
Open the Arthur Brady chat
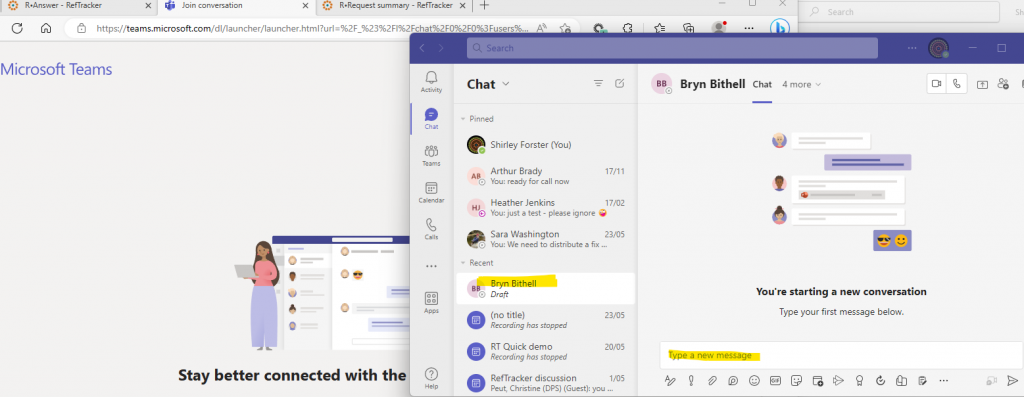[x=545, y=176]
